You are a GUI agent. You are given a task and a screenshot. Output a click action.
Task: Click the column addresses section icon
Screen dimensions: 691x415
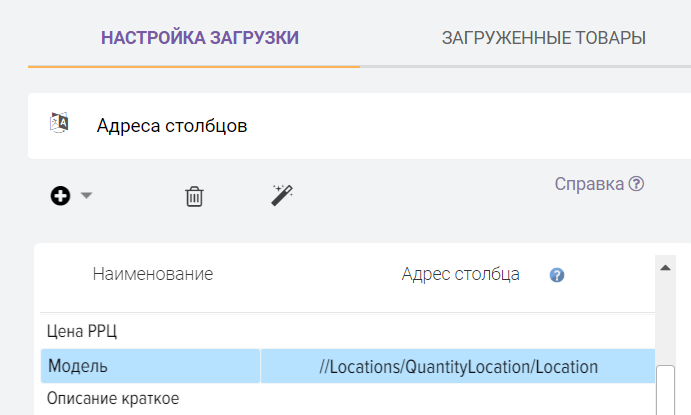(59, 123)
